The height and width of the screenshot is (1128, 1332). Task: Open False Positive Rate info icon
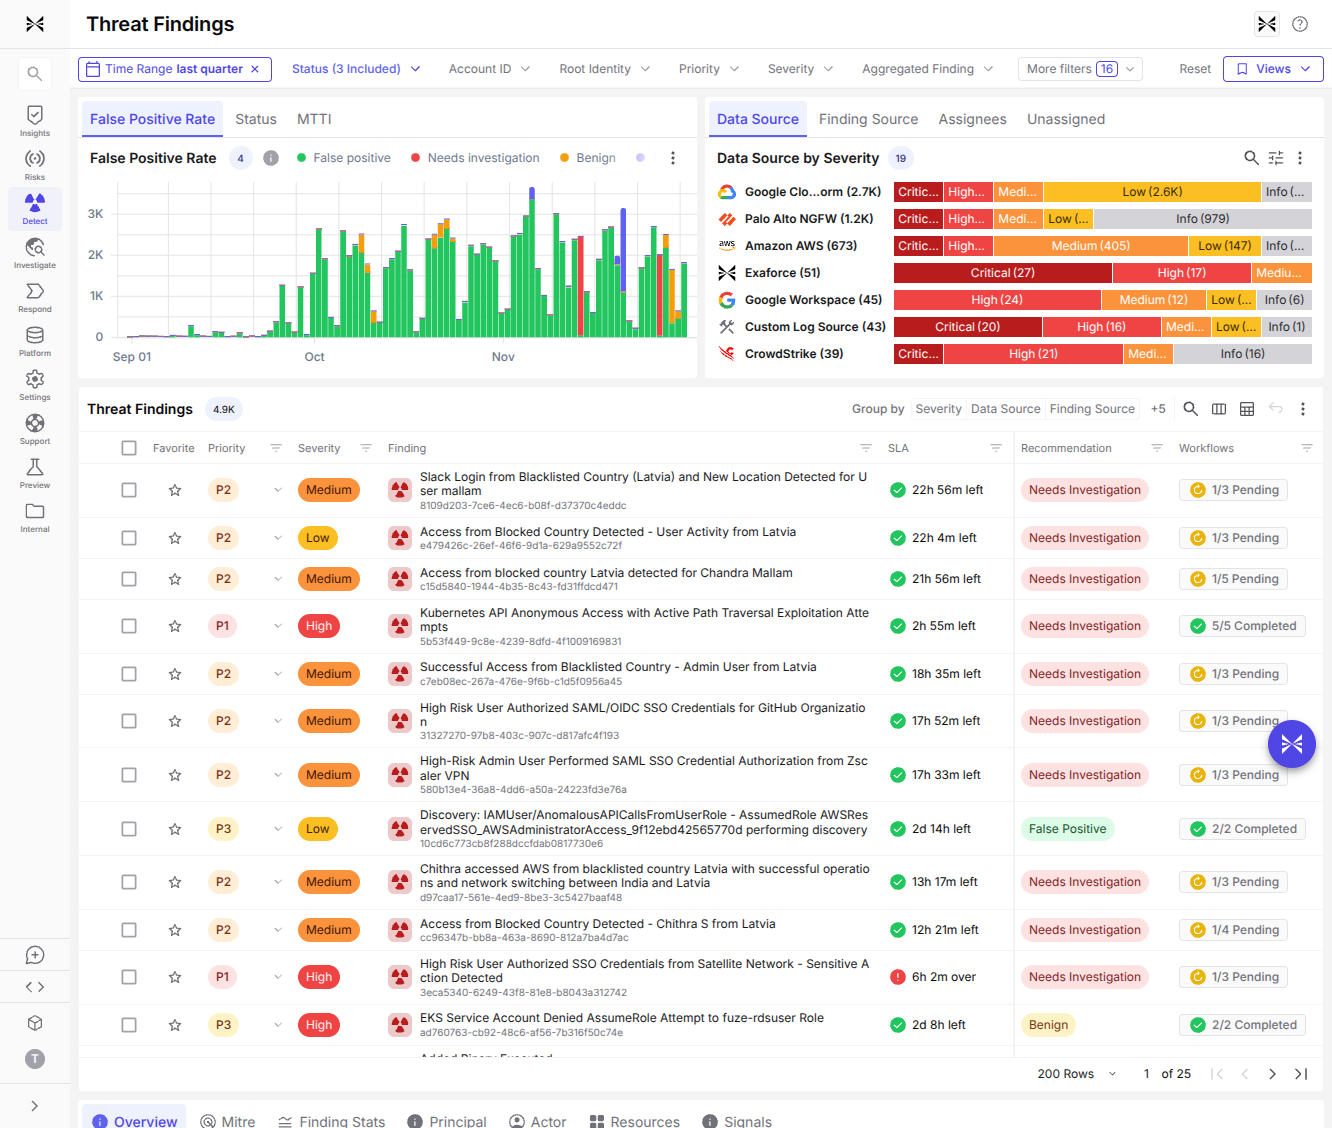click(x=270, y=158)
